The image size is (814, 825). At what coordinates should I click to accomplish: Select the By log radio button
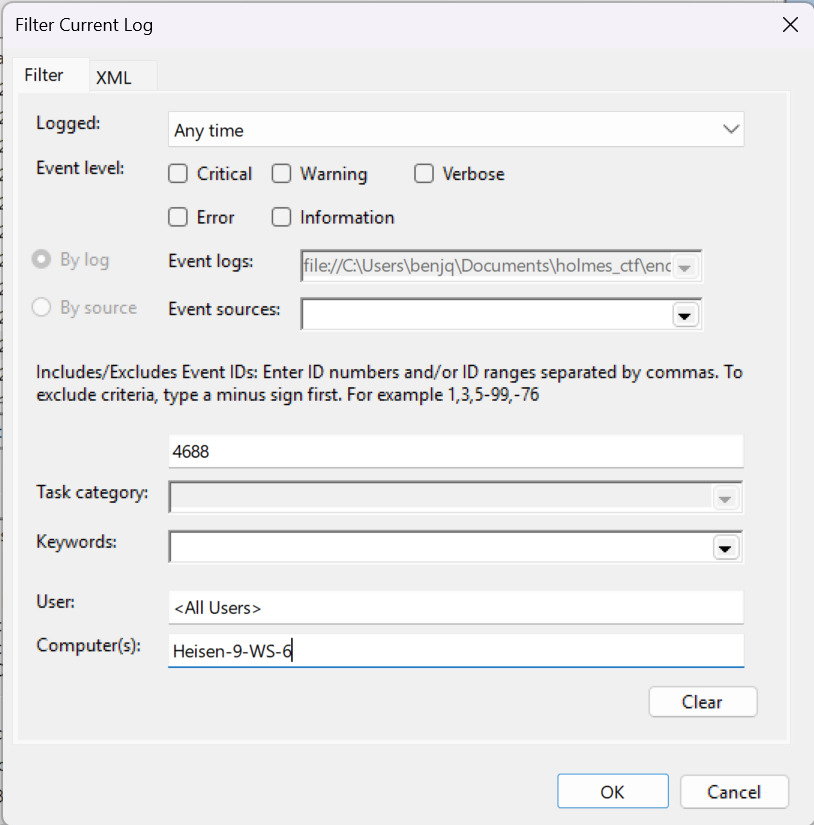click(42, 260)
